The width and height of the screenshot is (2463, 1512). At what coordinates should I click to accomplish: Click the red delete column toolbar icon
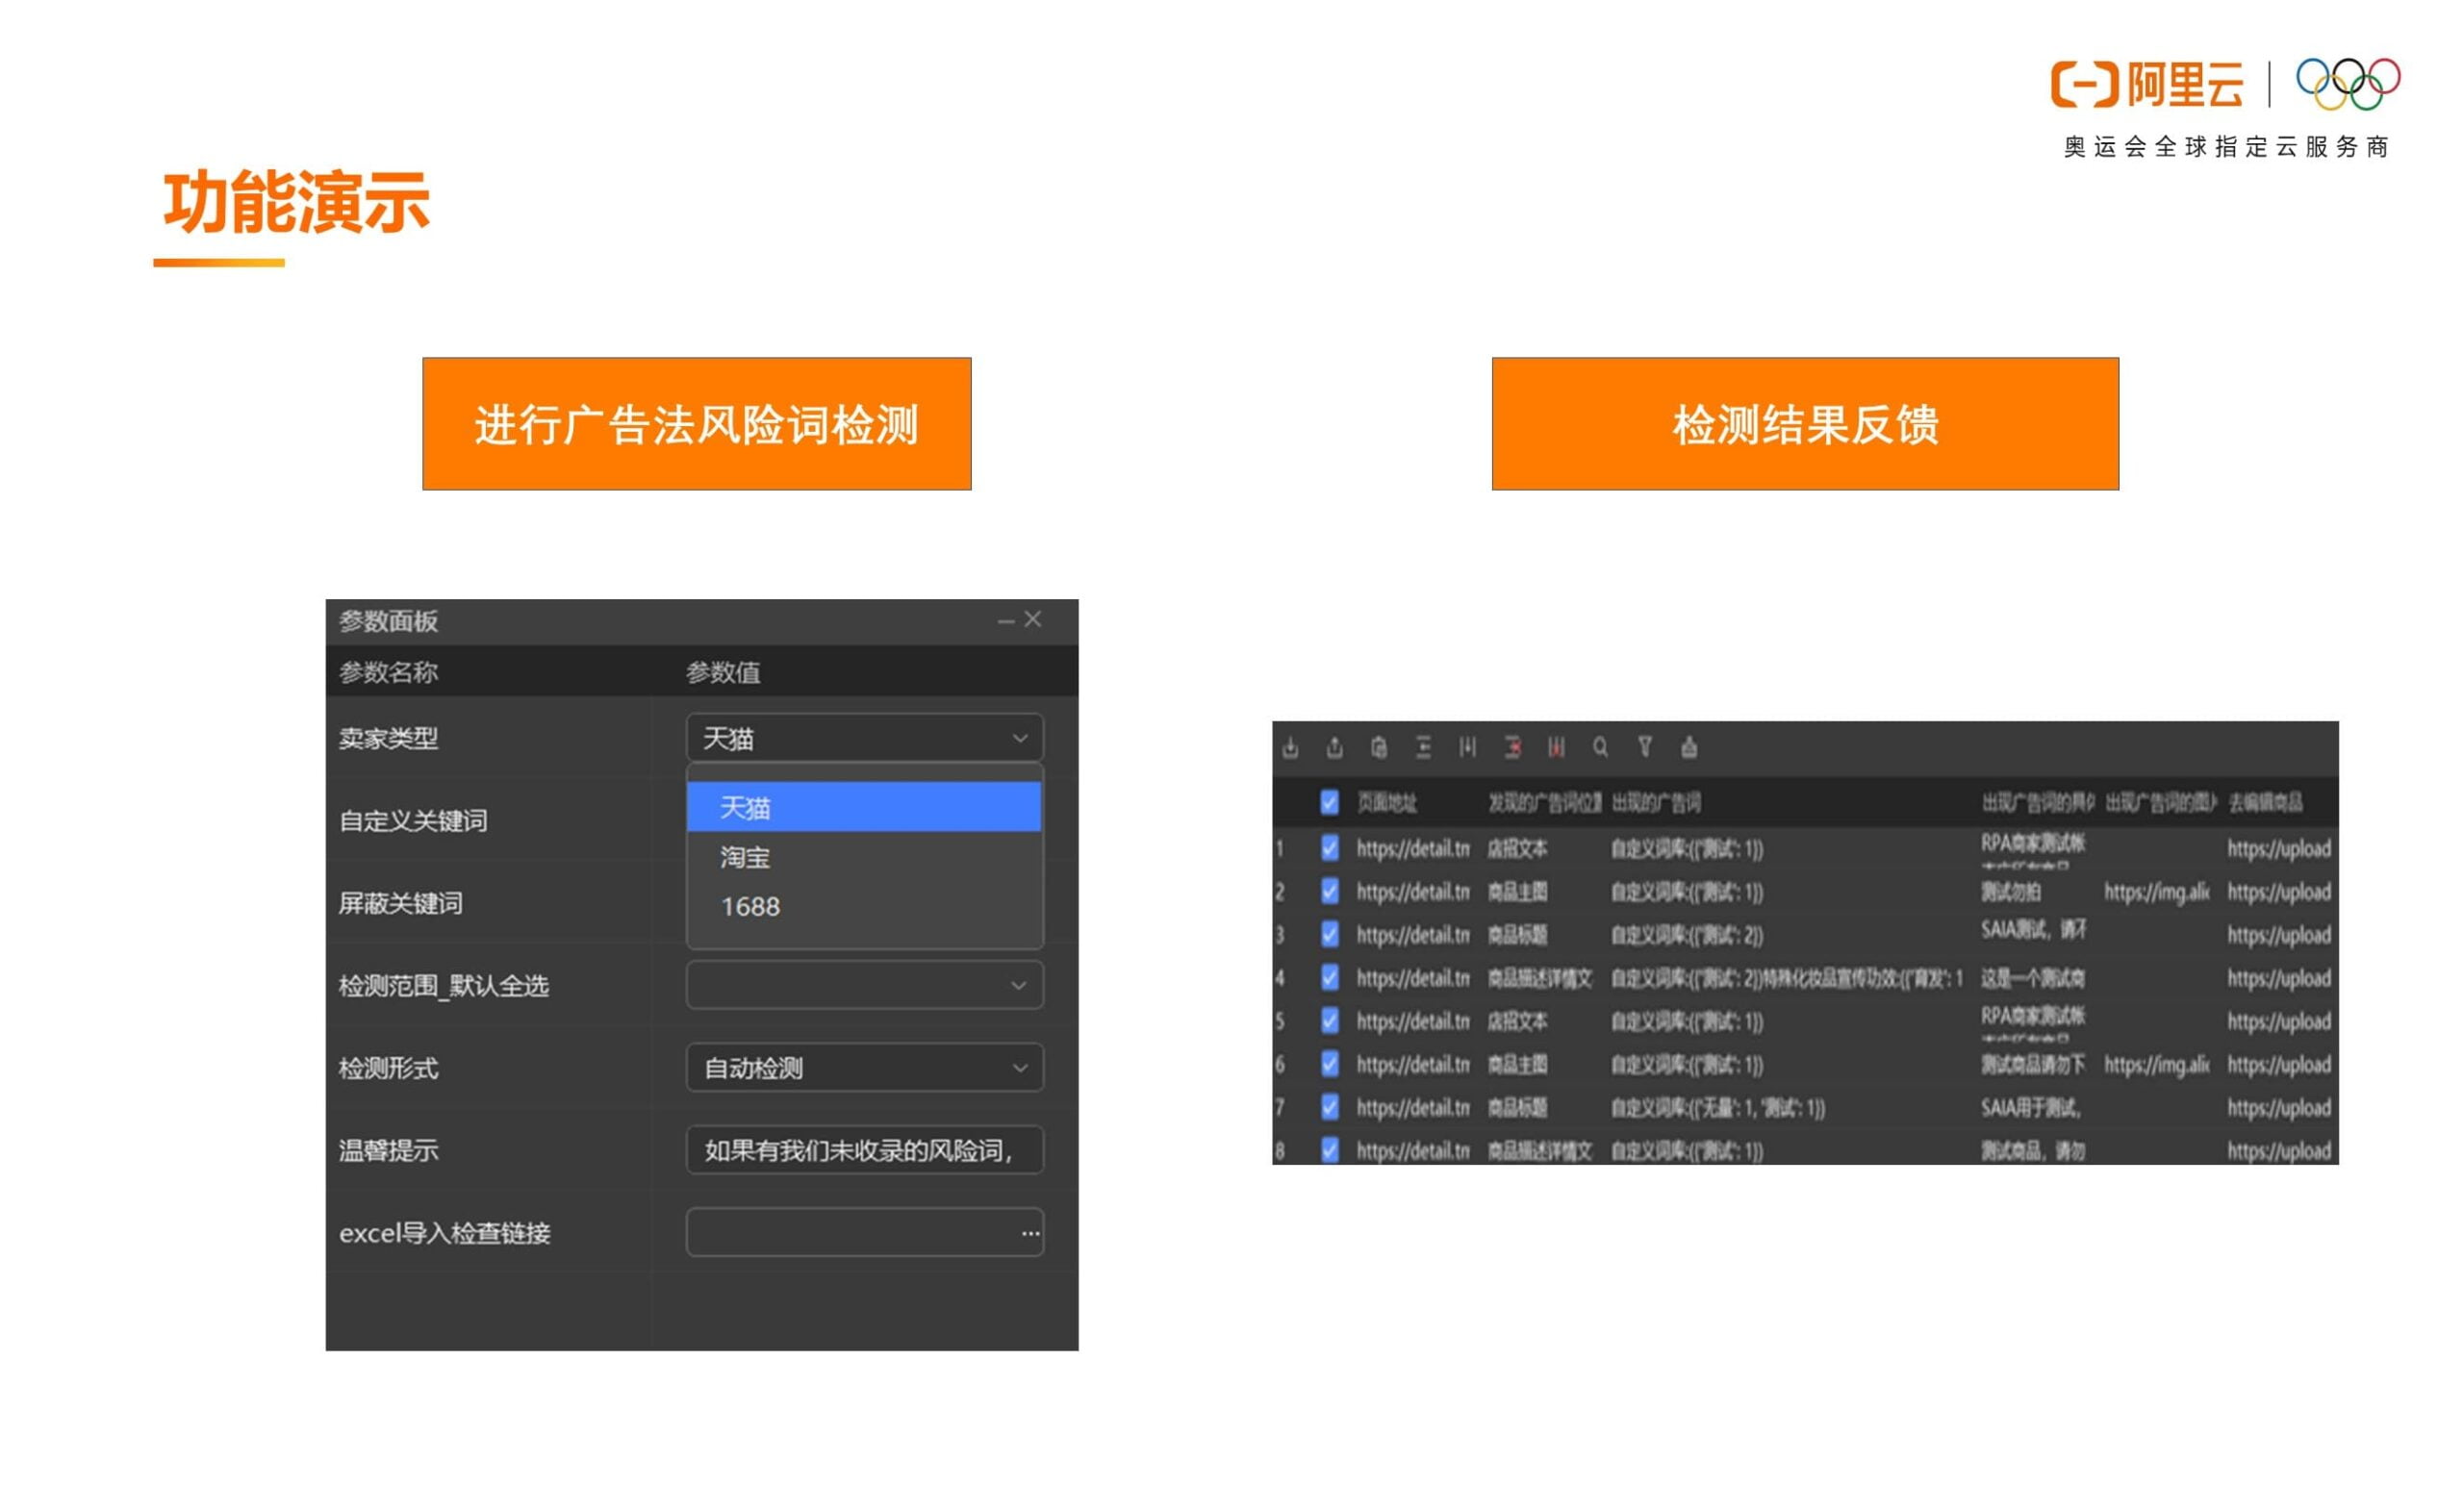pyautogui.click(x=1556, y=747)
